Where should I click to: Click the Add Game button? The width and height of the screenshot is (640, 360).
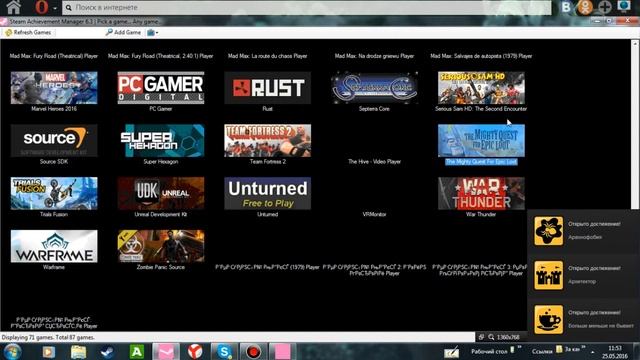pyautogui.click(x=123, y=32)
